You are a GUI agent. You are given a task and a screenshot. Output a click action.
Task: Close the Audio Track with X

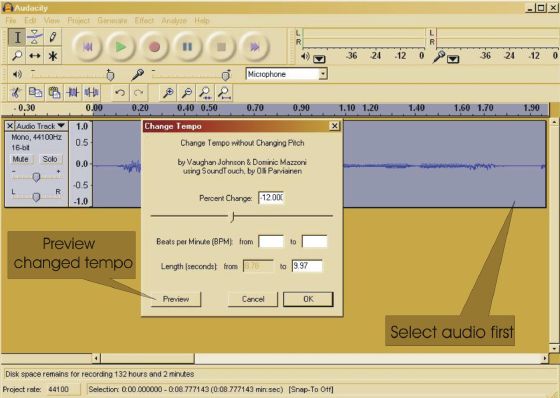pyautogui.click(x=10, y=126)
